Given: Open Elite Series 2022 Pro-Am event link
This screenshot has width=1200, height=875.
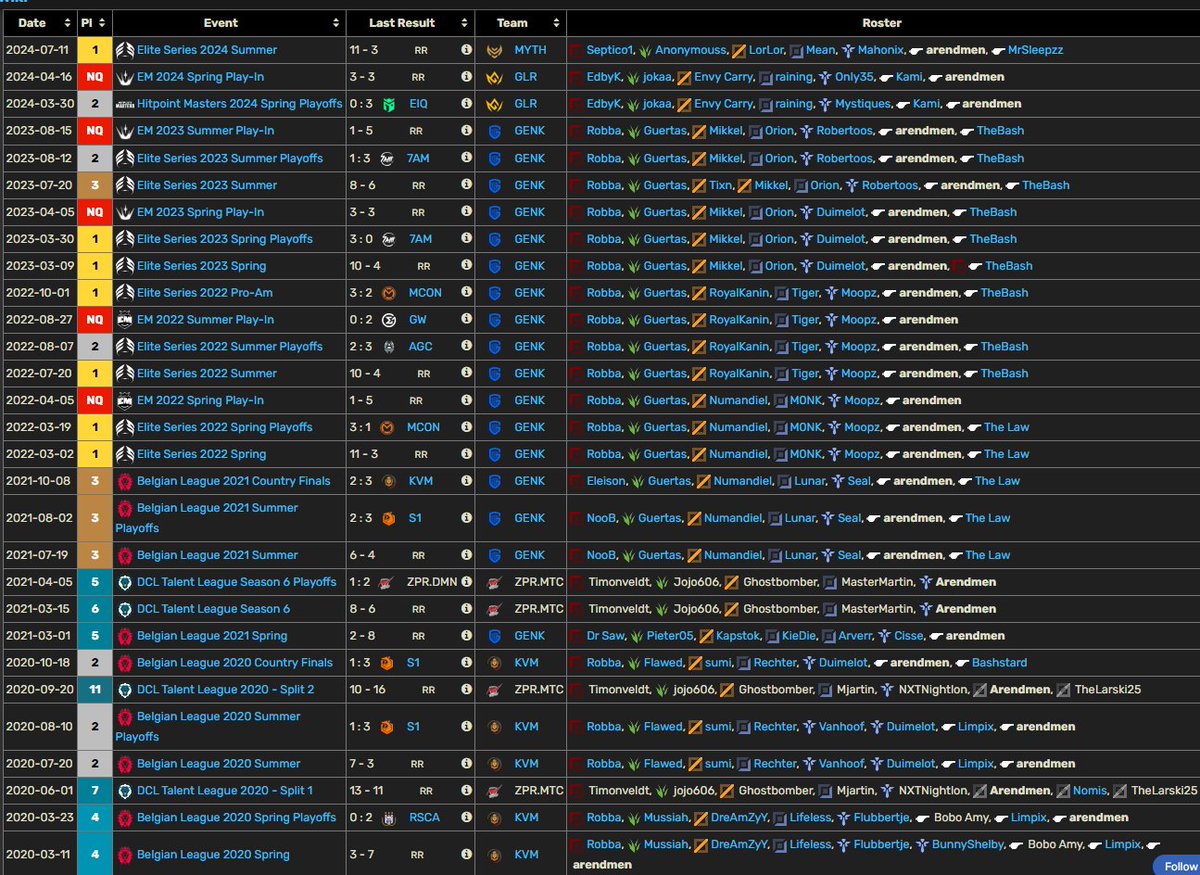Looking at the screenshot, I should point(205,293).
